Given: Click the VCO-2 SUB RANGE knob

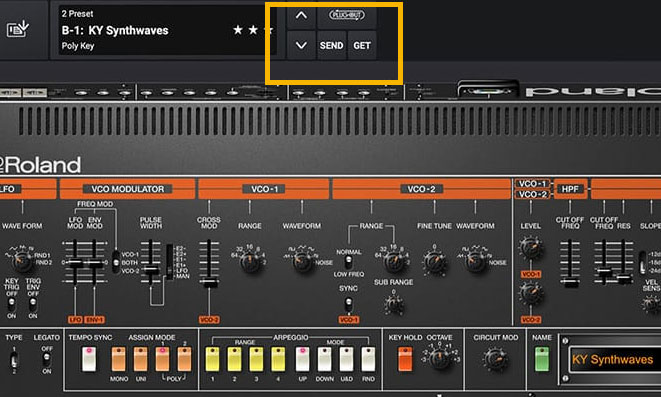Looking at the screenshot, I should pyautogui.click(x=395, y=304).
